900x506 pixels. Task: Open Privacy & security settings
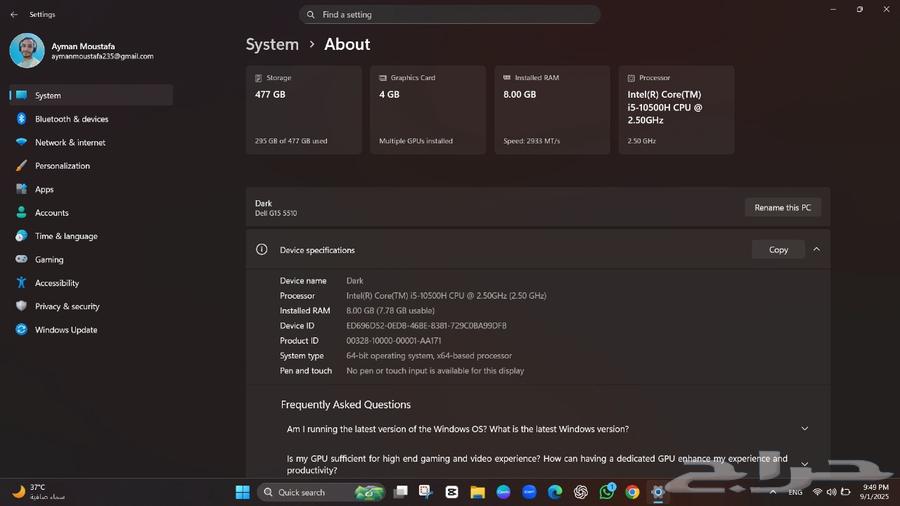[91, 306]
